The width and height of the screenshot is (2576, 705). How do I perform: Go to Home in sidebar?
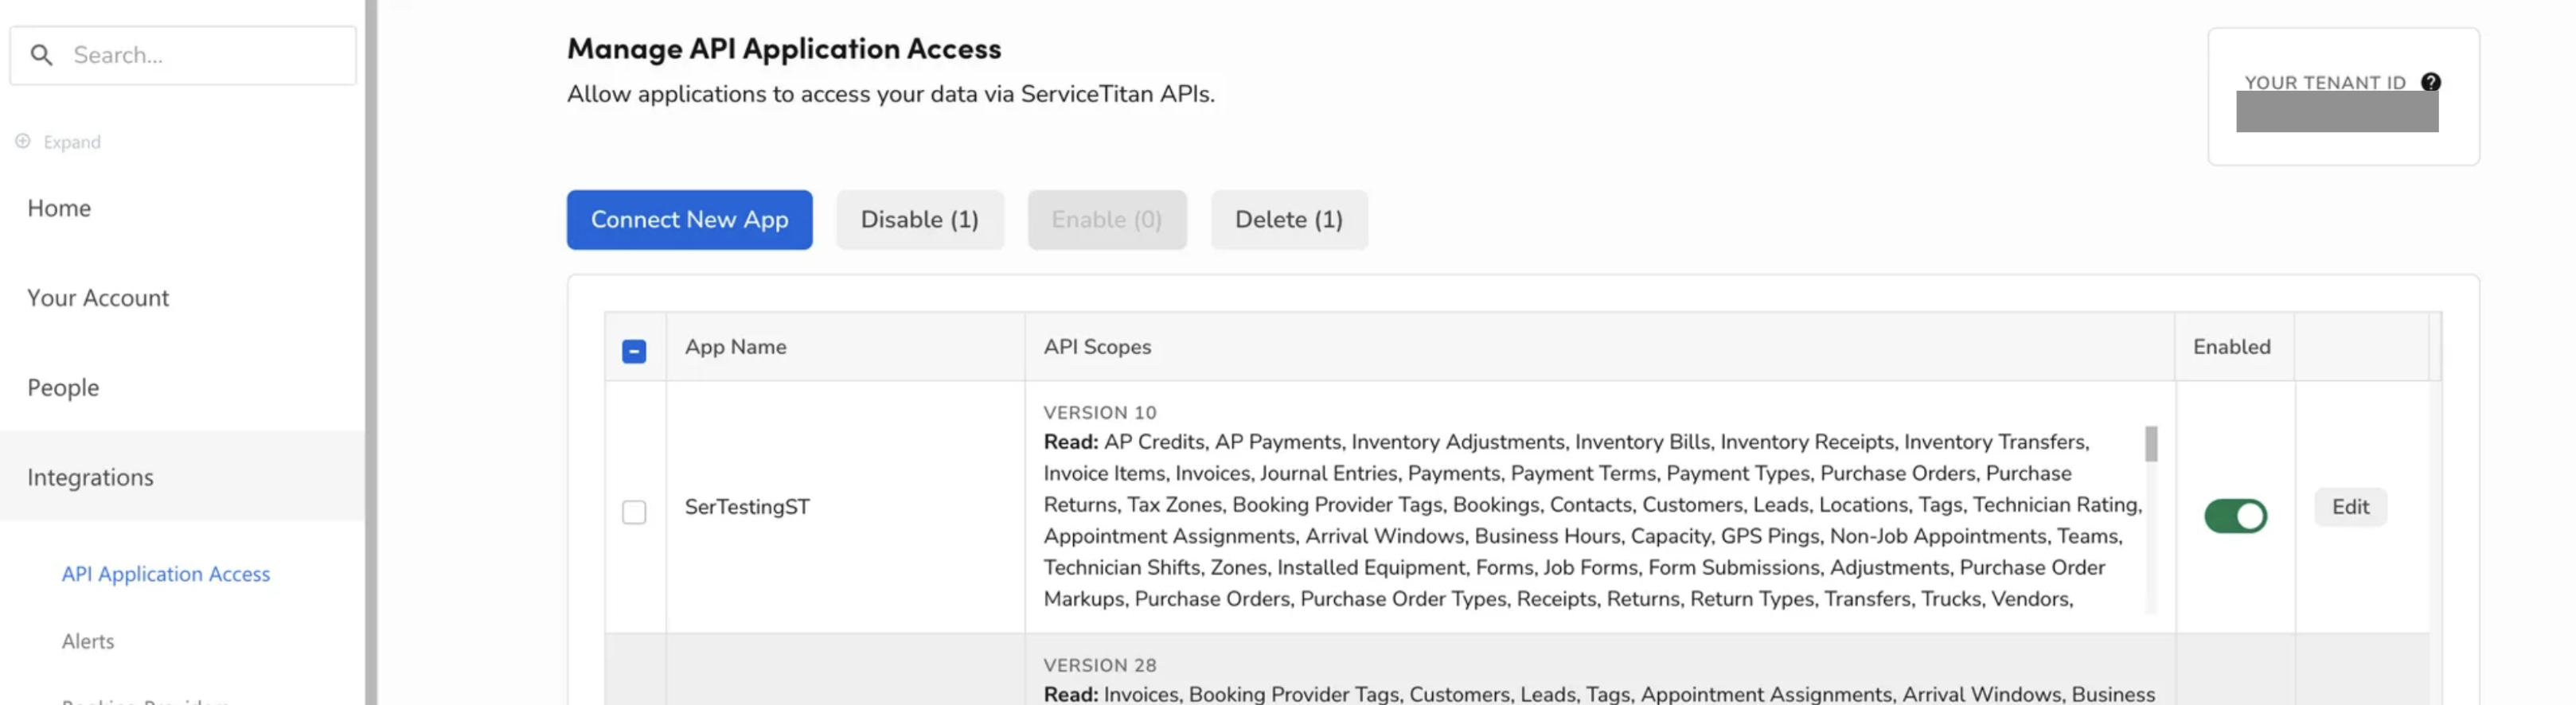click(59, 208)
